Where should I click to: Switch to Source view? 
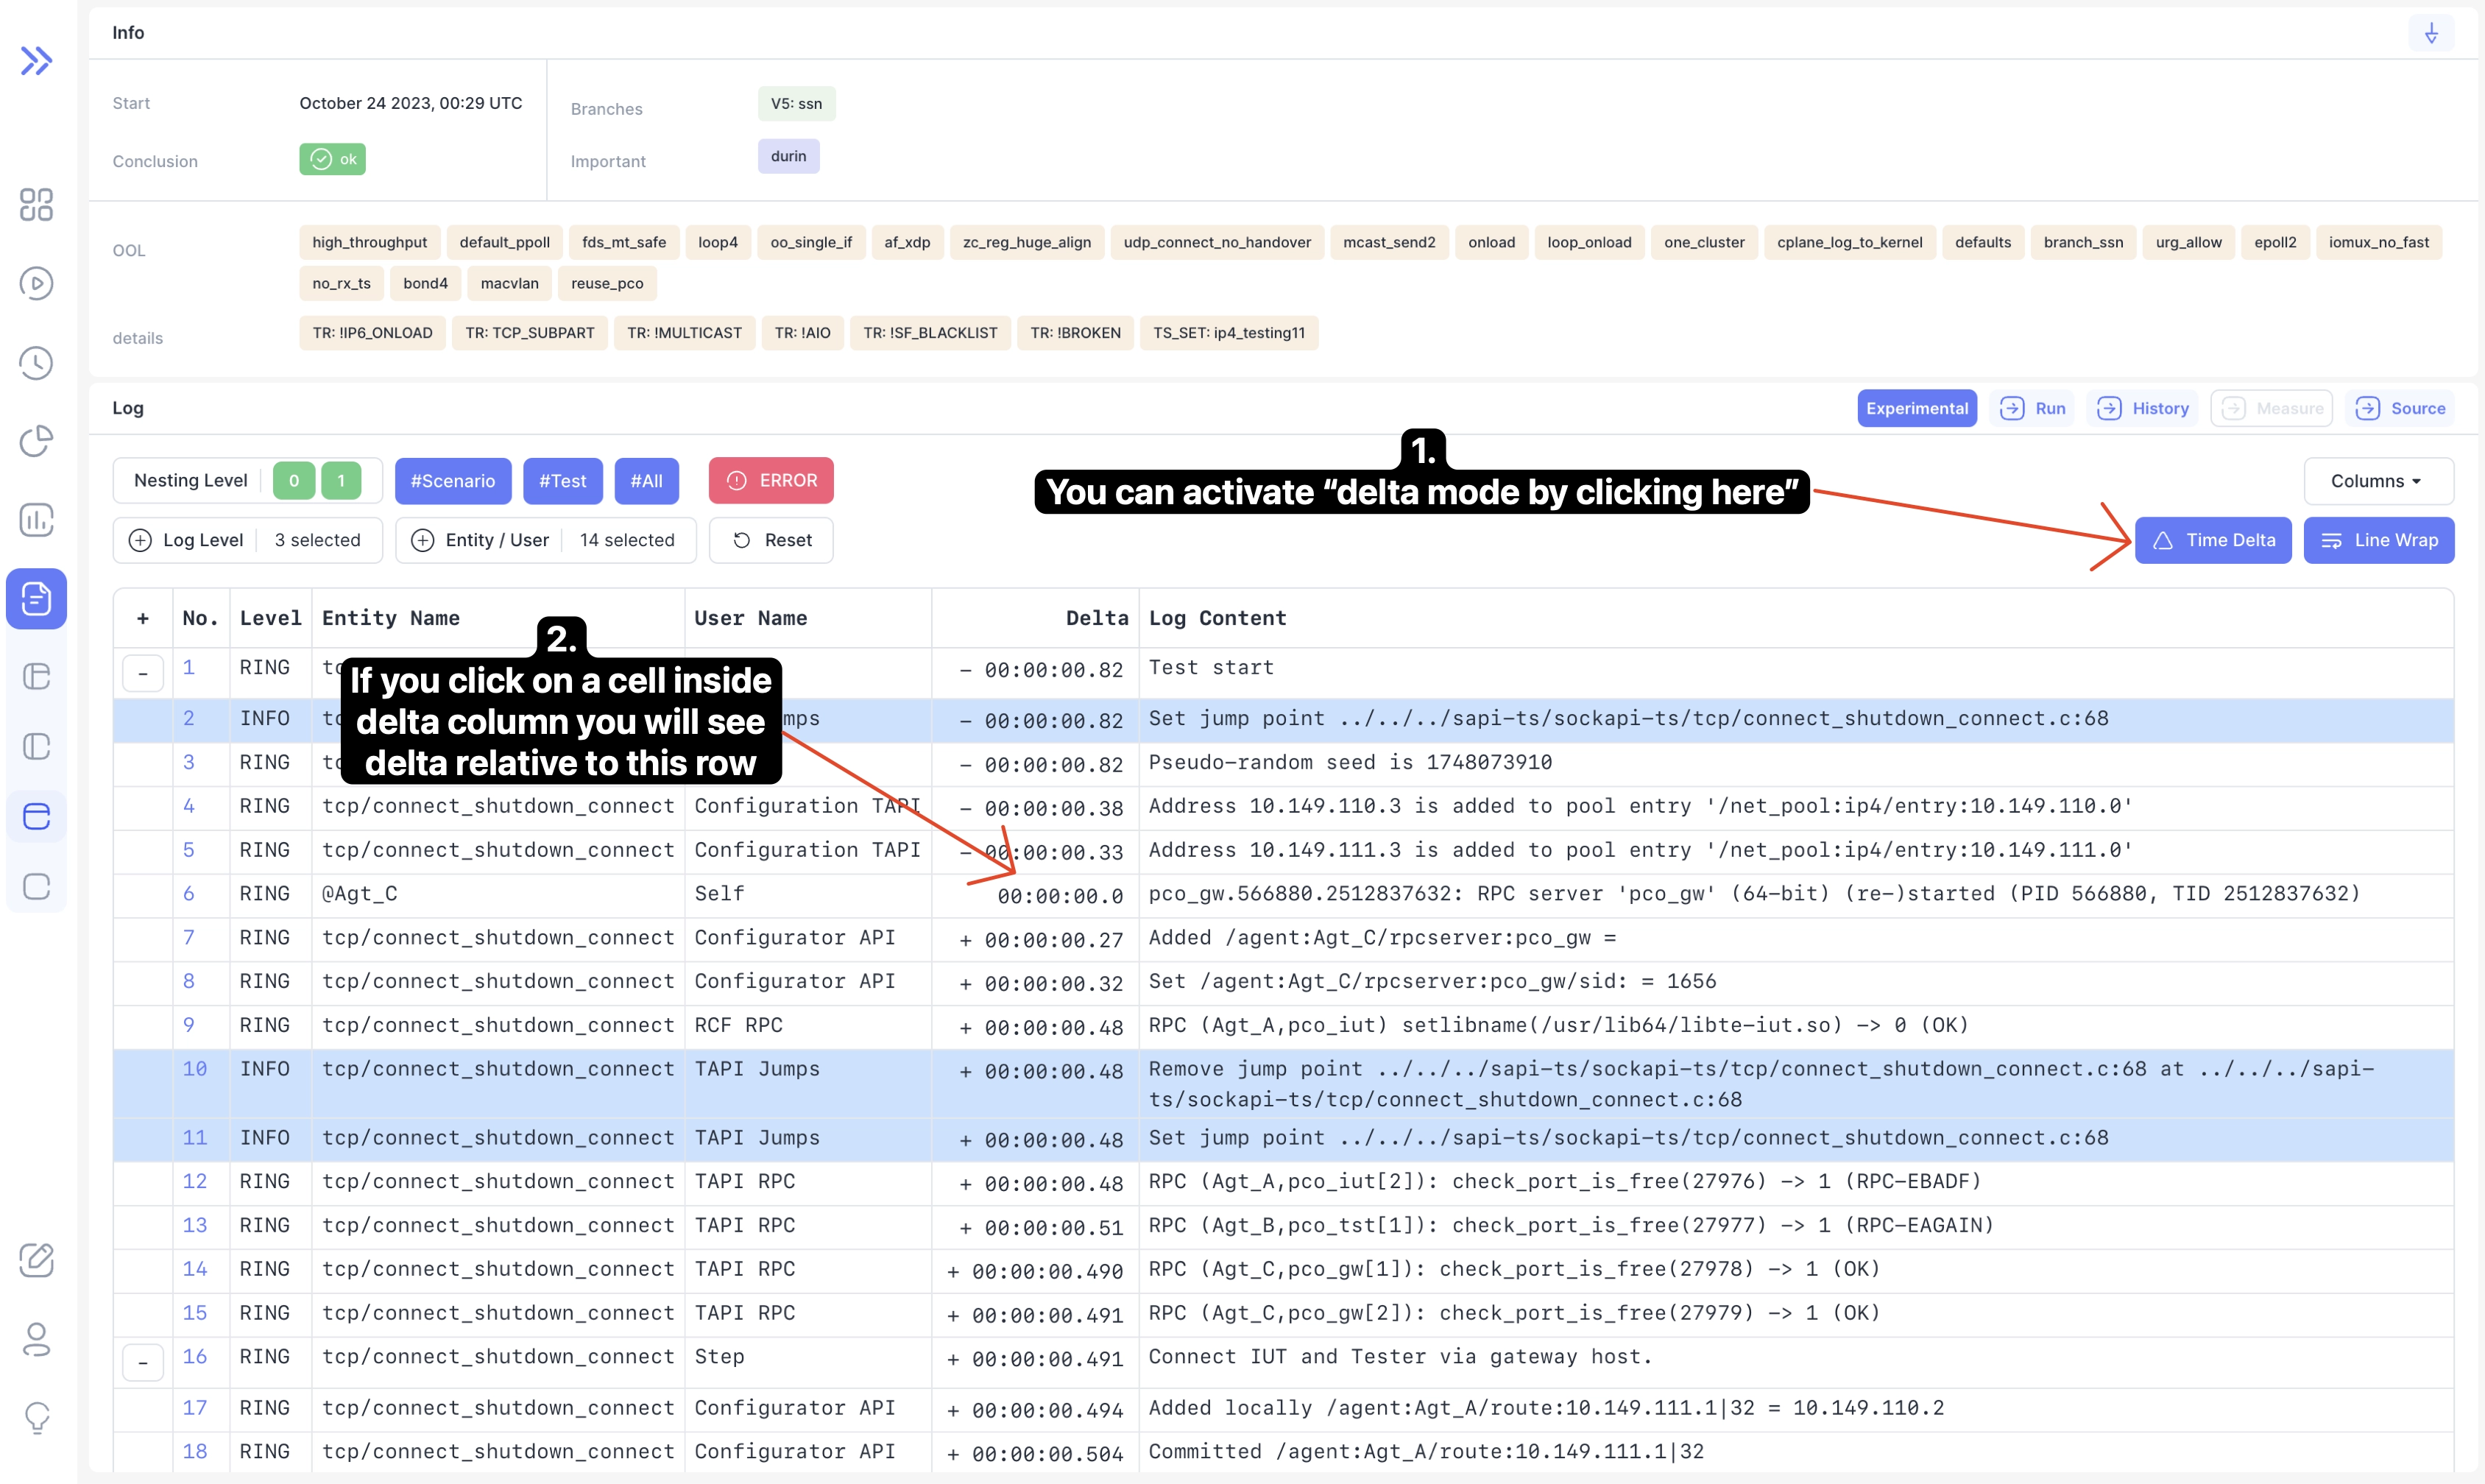(2399, 408)
